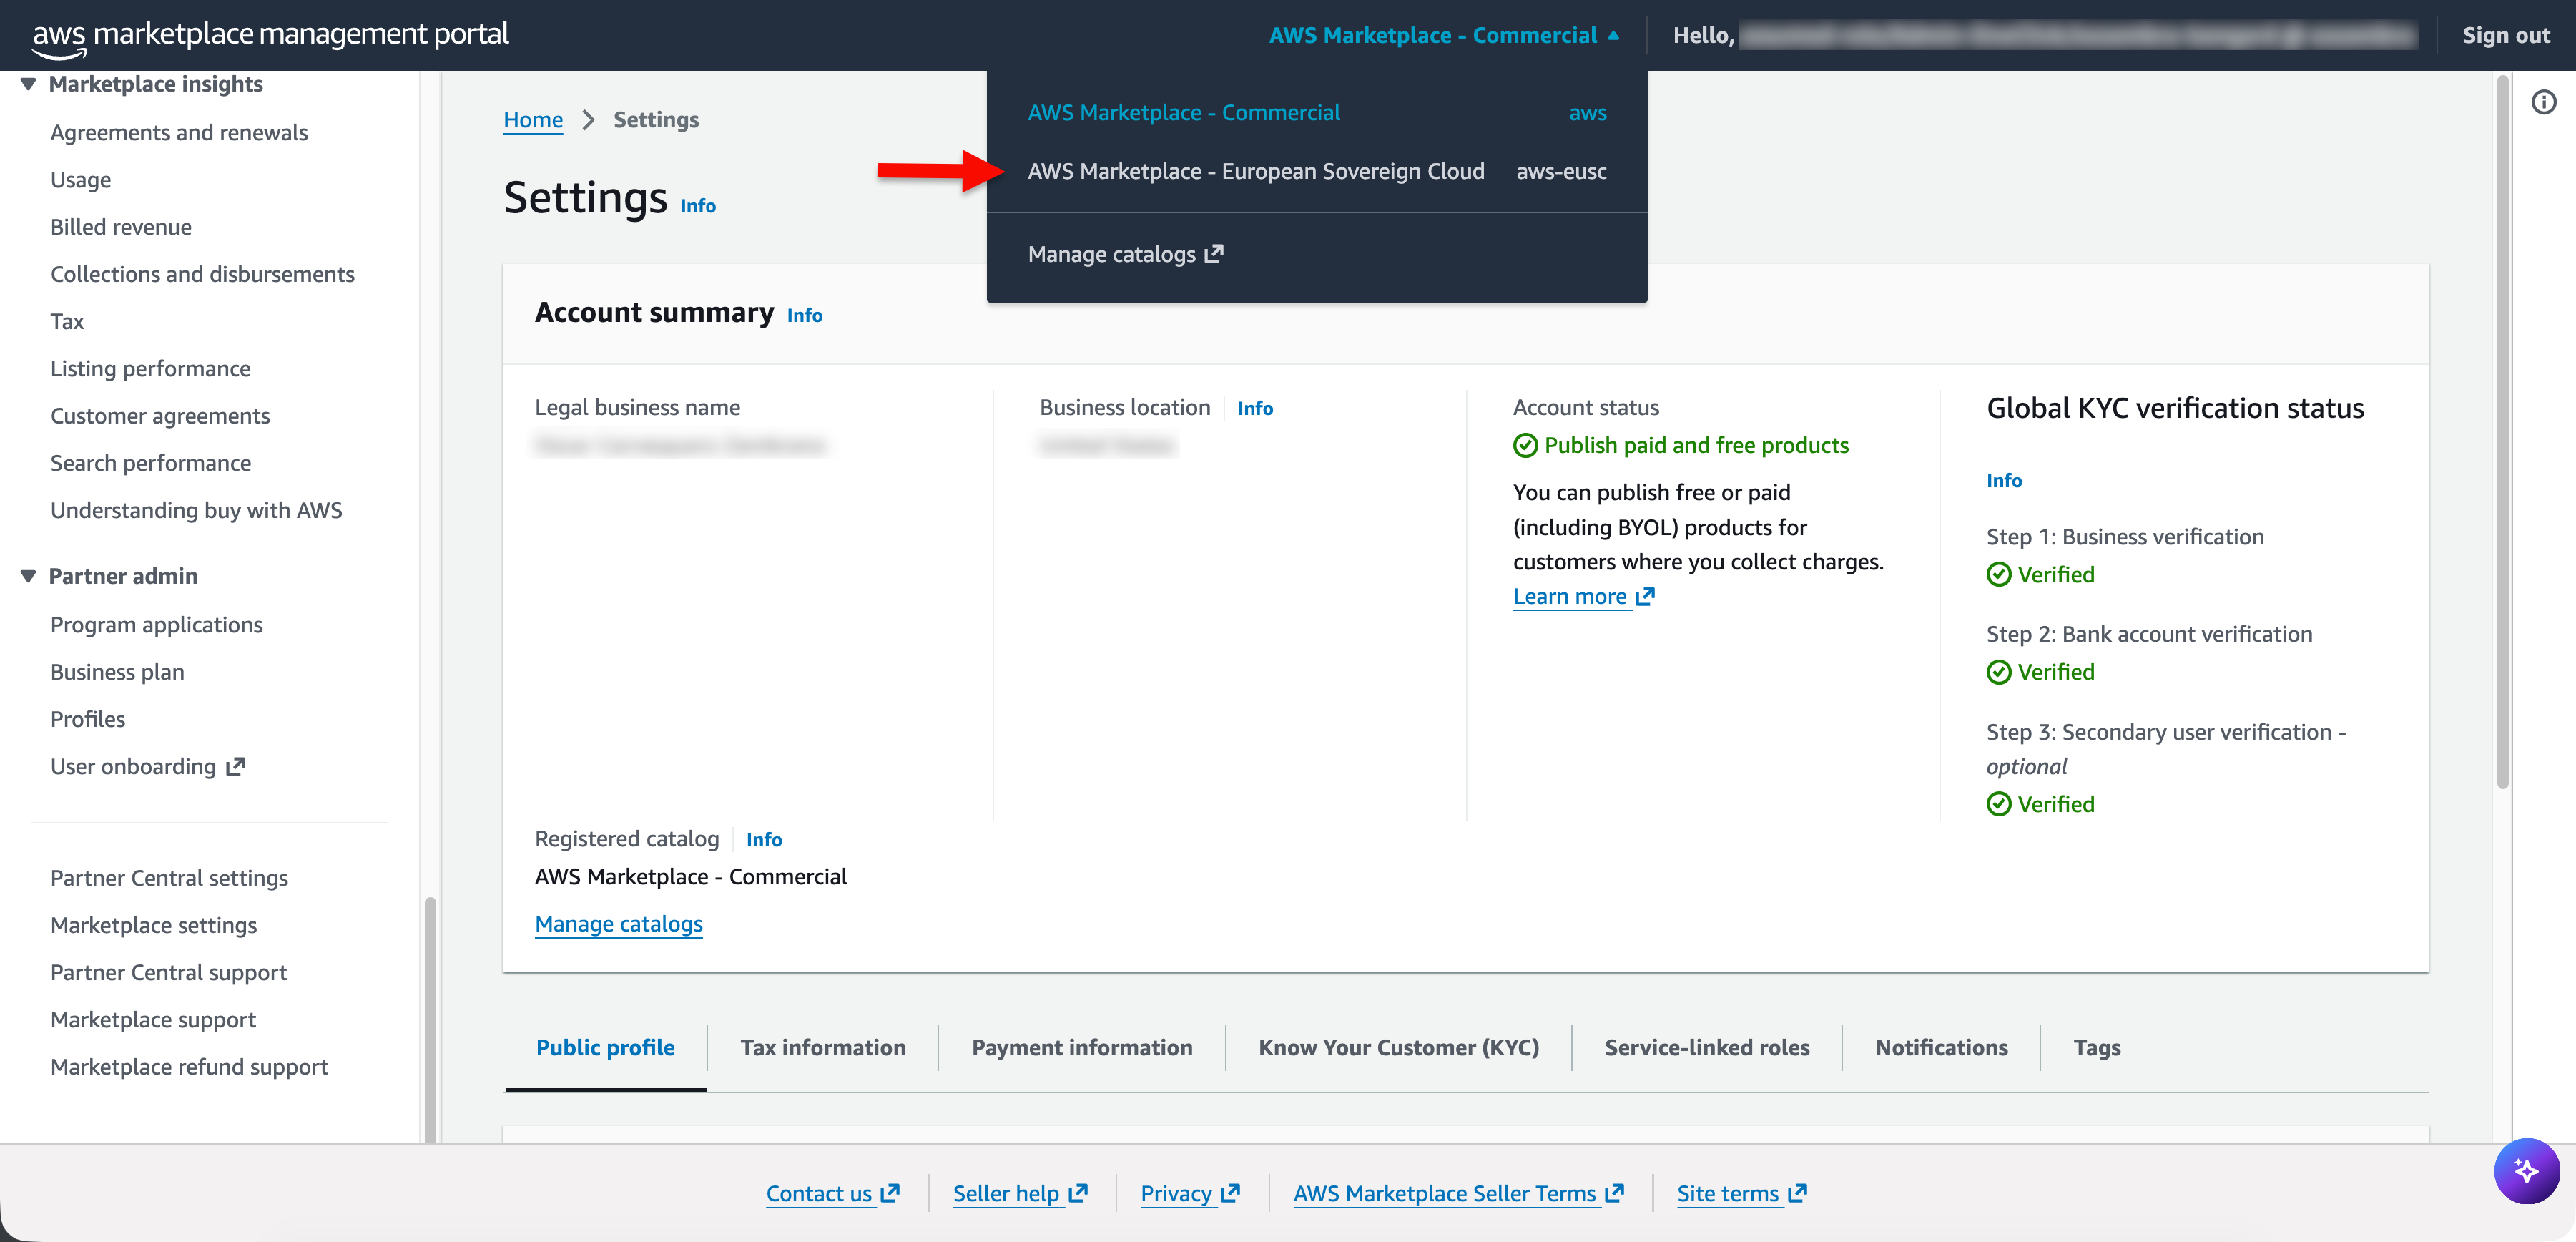Open Tax in the sidebar
Image resolution: width=2576 pixels, height=1242 pixels.
pos(67,321)
